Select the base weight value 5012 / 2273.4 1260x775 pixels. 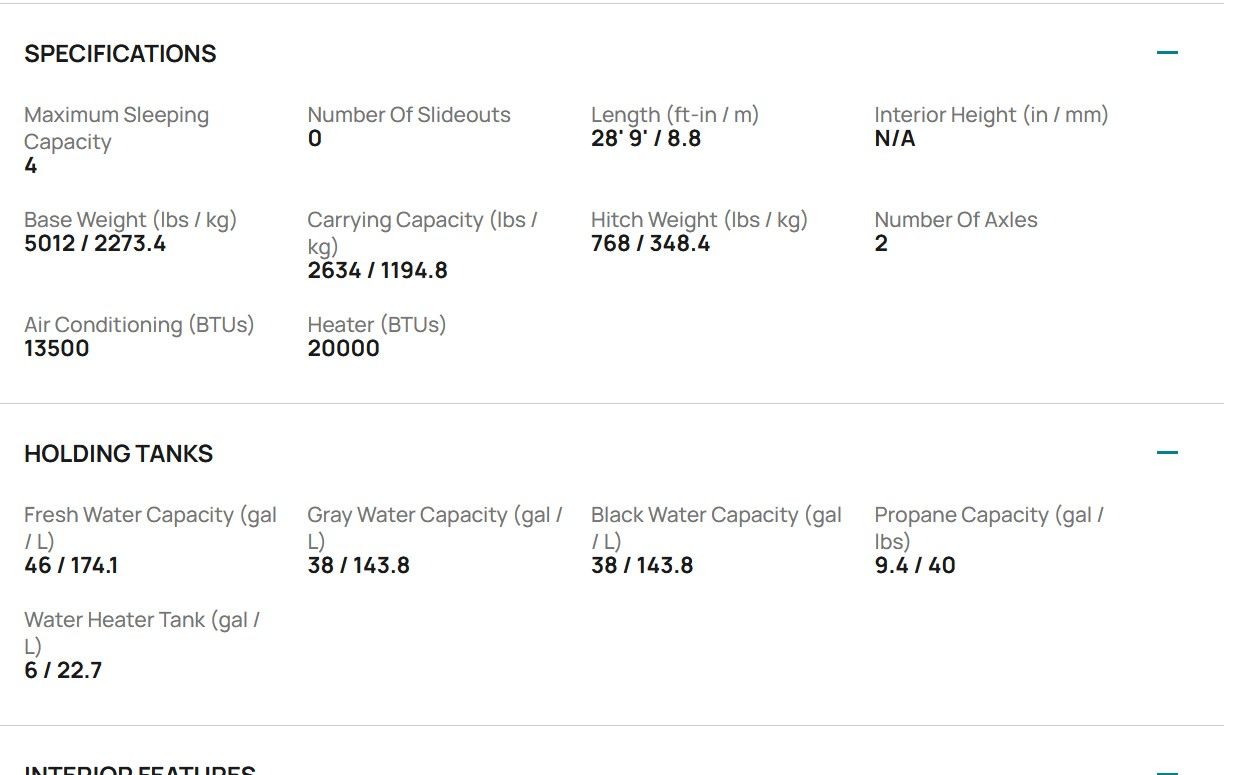95,244
